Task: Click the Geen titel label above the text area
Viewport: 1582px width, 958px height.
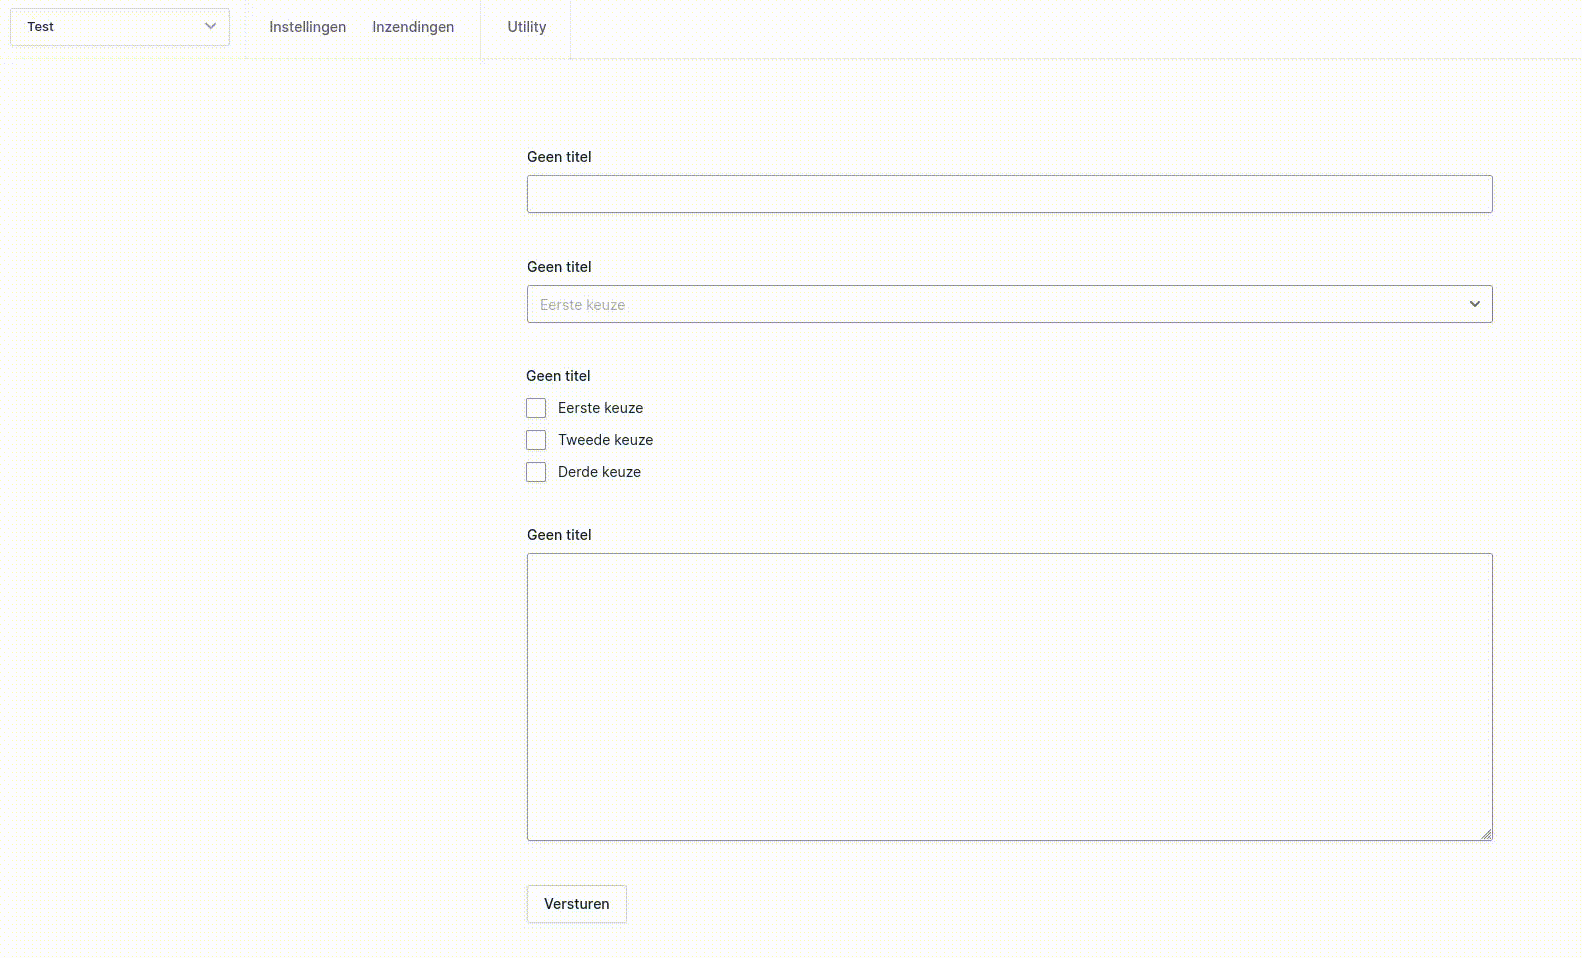Action: pos(559,535)
